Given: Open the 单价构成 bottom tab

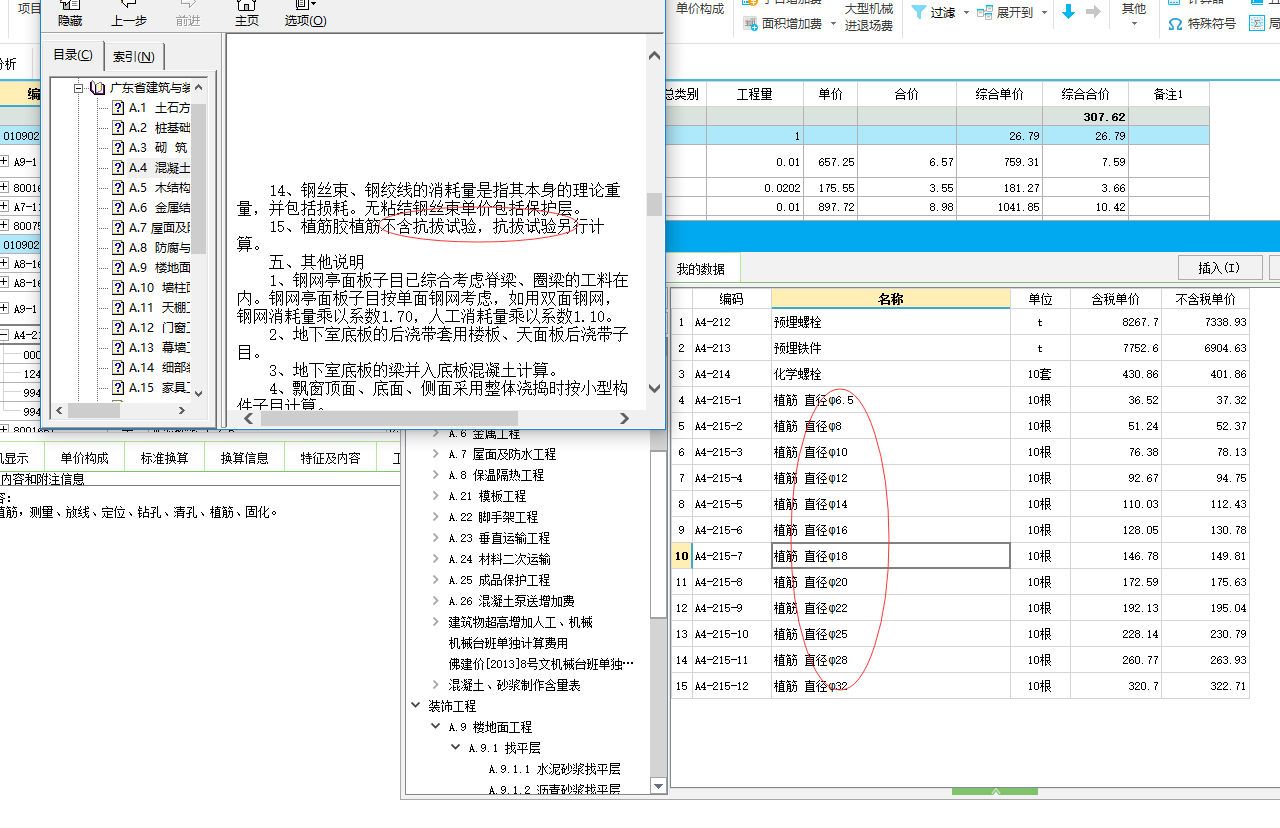Looking at the screenshot, I should click(x=85, y=458).
